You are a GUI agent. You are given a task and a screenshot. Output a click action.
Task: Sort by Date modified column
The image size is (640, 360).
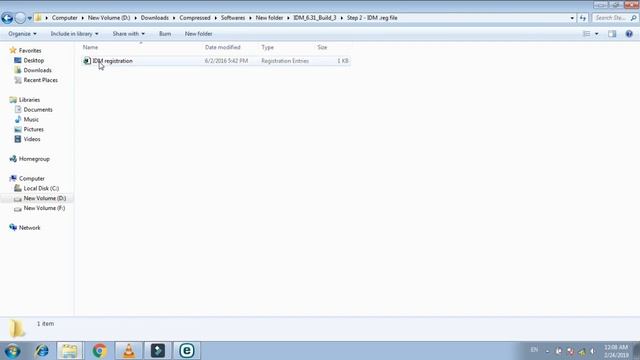click(222, 47)
